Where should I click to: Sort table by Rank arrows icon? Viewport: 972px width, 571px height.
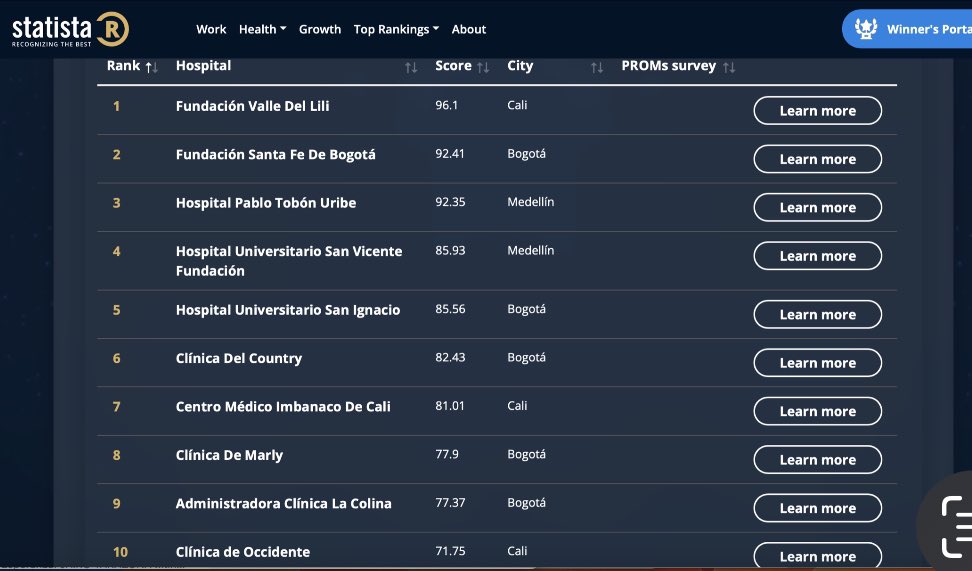[x=152, y=68]
